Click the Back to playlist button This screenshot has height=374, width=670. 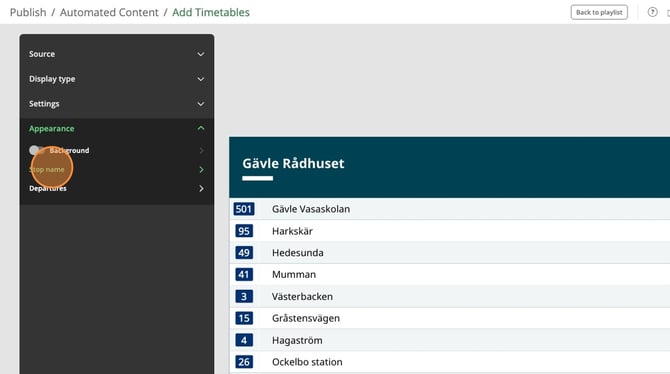(599, 12)
